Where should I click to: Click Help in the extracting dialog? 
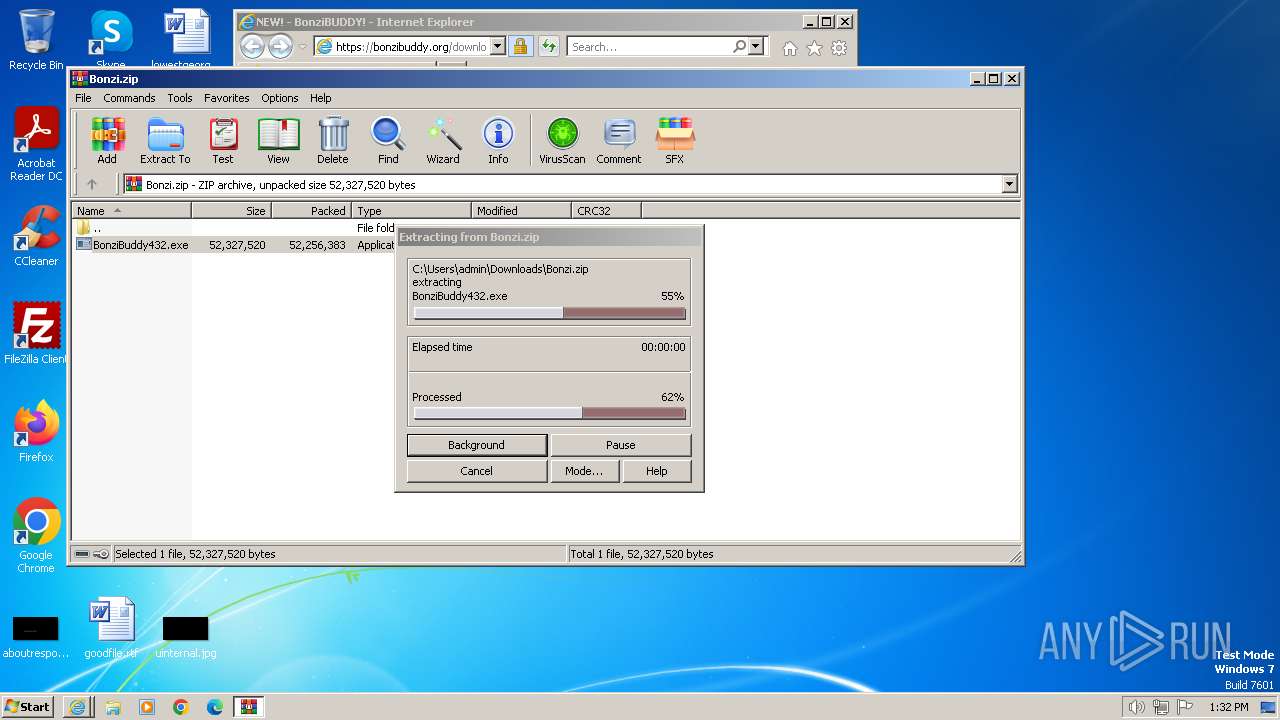(x=656, y=471)
